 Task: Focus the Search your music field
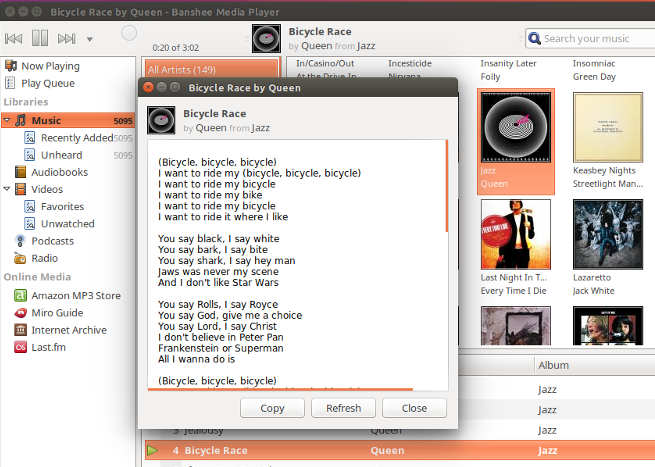(x=590, y=38)
